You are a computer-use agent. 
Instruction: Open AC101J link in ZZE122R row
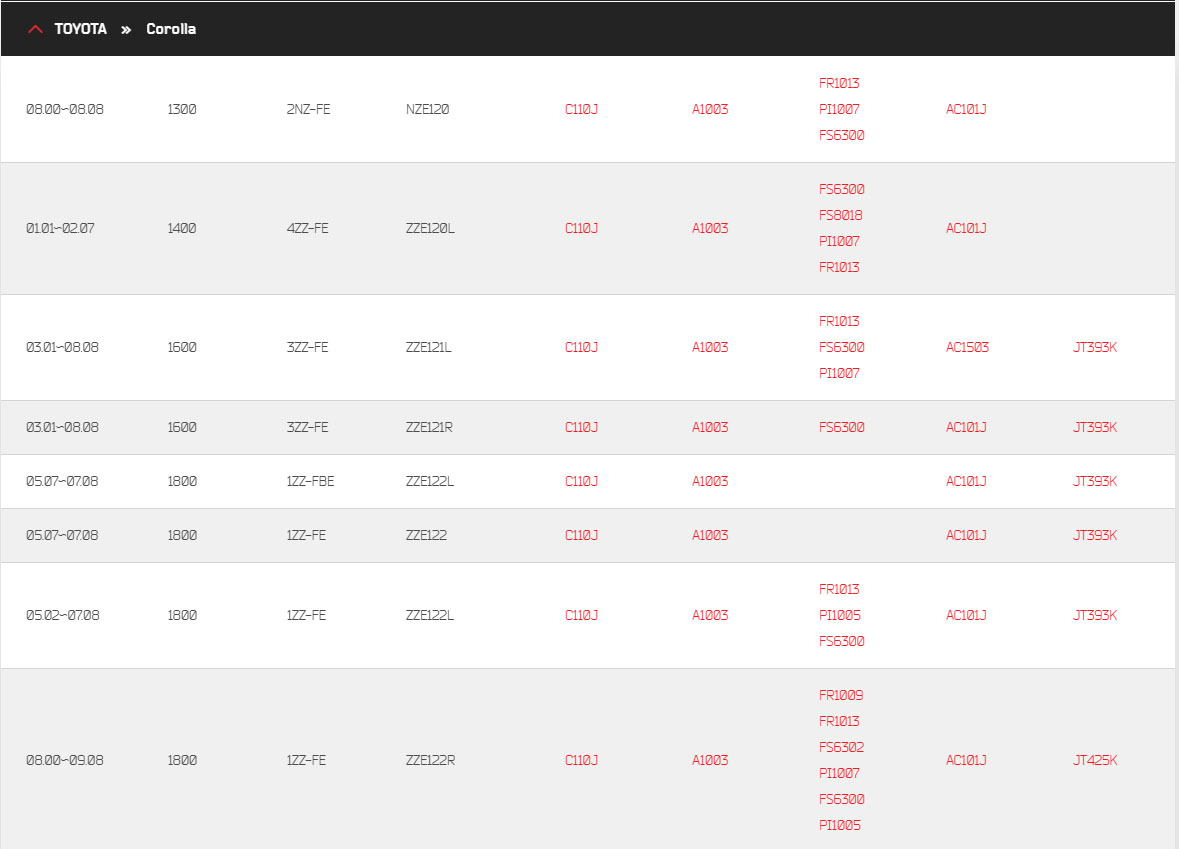[x=966, y=761]
